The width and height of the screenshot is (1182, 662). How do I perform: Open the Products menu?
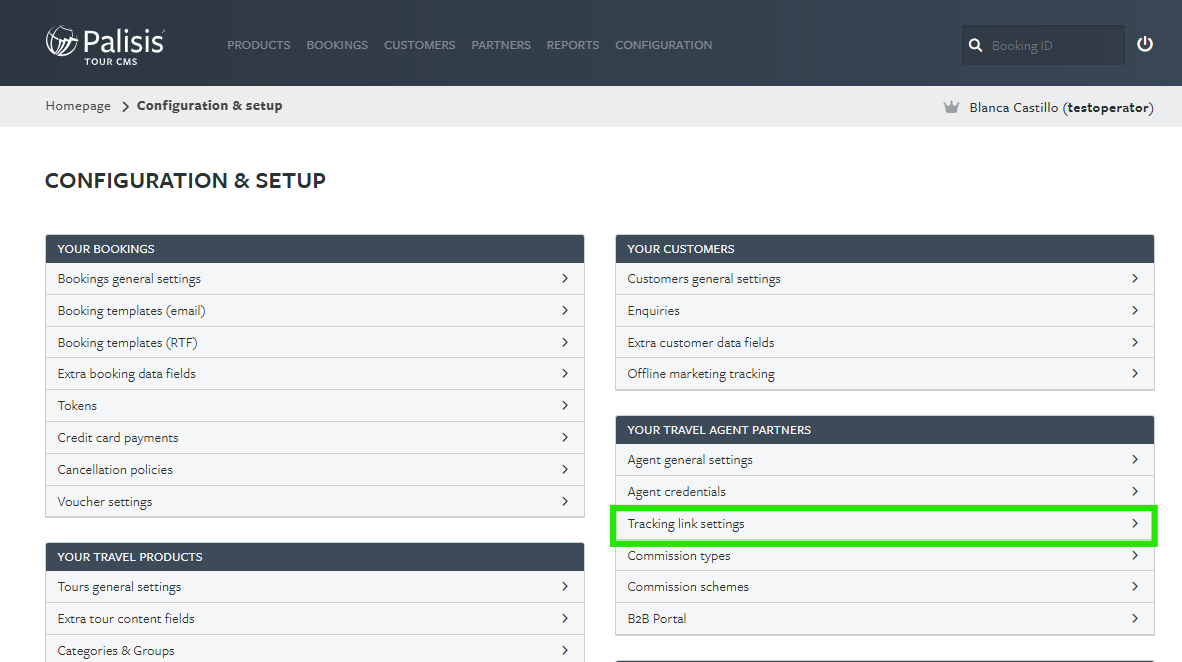259,45
